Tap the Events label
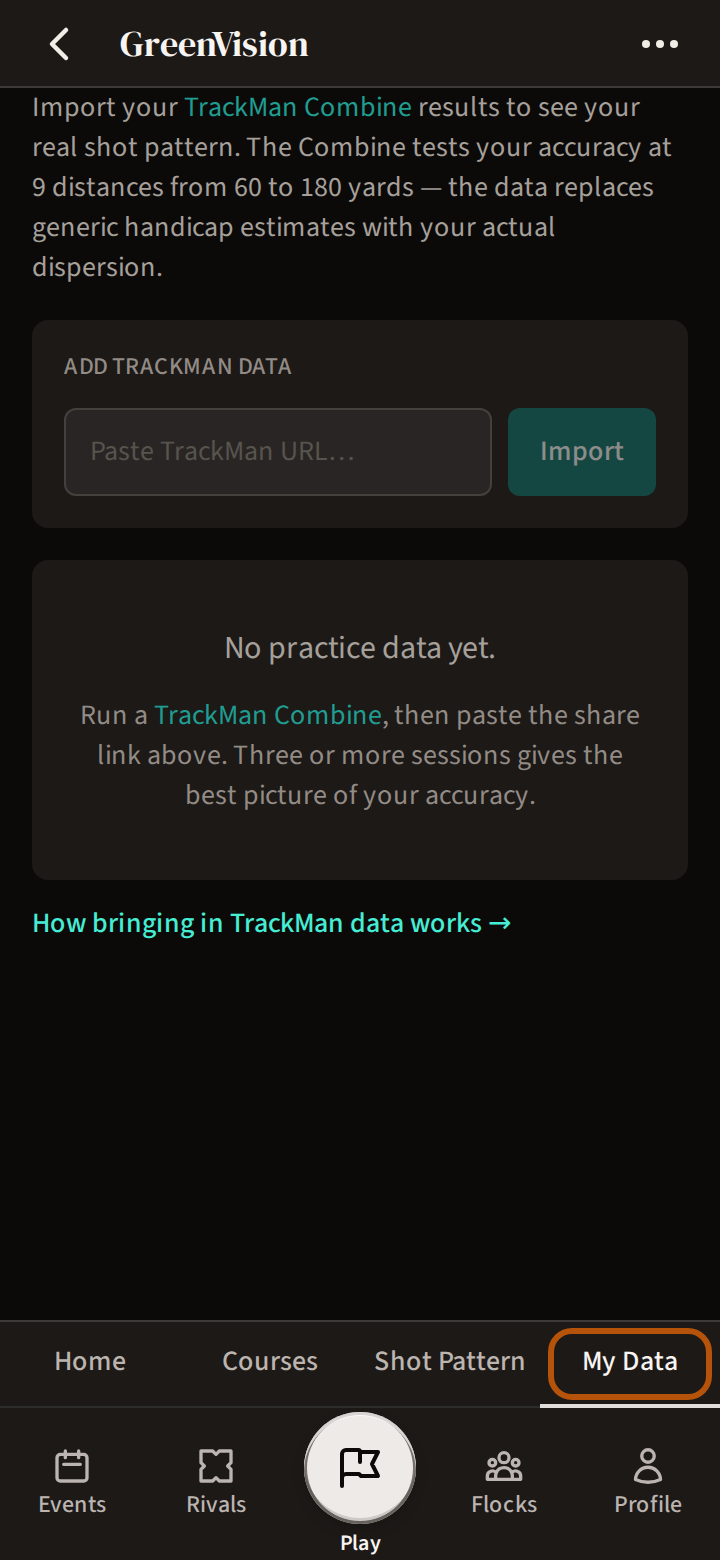720x1560 pixels. click(72, 1504)
